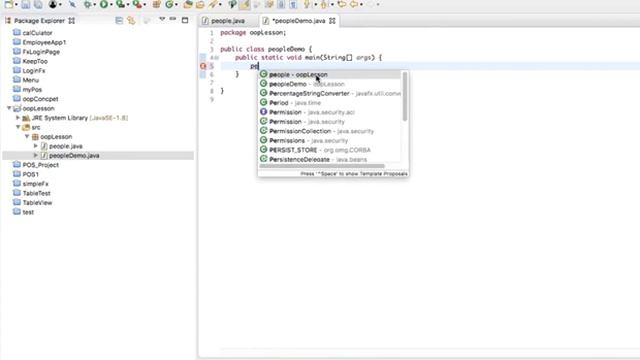The image size is (640, 360).
Task: Click the New file wizard icon
Action: tap(8, 4)
